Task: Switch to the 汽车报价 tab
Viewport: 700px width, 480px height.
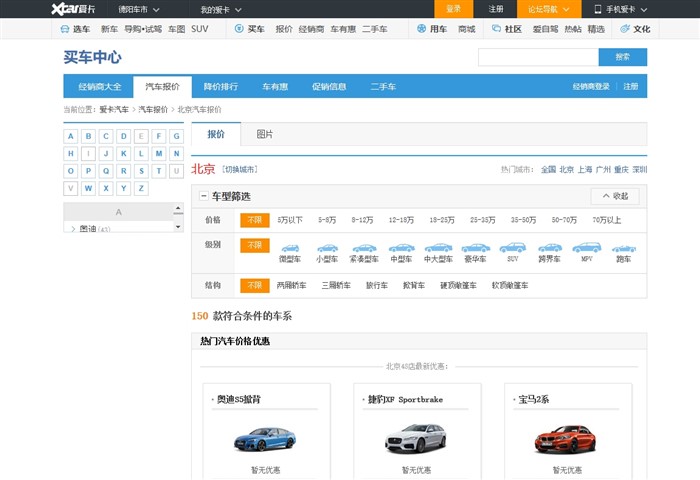Action: click(x=162, y=87)
